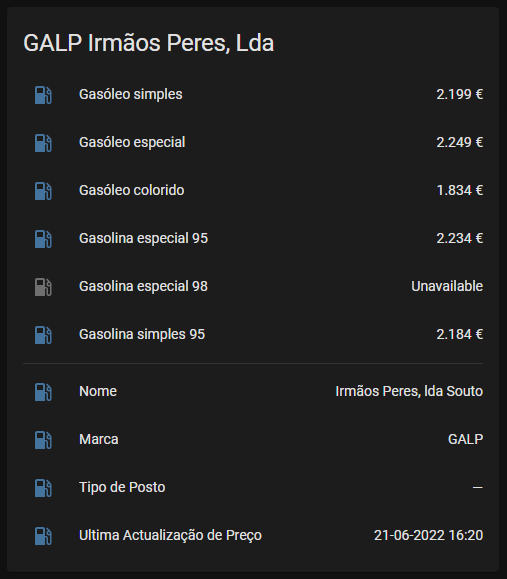The width and height of the screenshot is (507, 579).
Task: Click the greyed pump icon for Gasolina especial 98
Action: [x=43, y=287]
